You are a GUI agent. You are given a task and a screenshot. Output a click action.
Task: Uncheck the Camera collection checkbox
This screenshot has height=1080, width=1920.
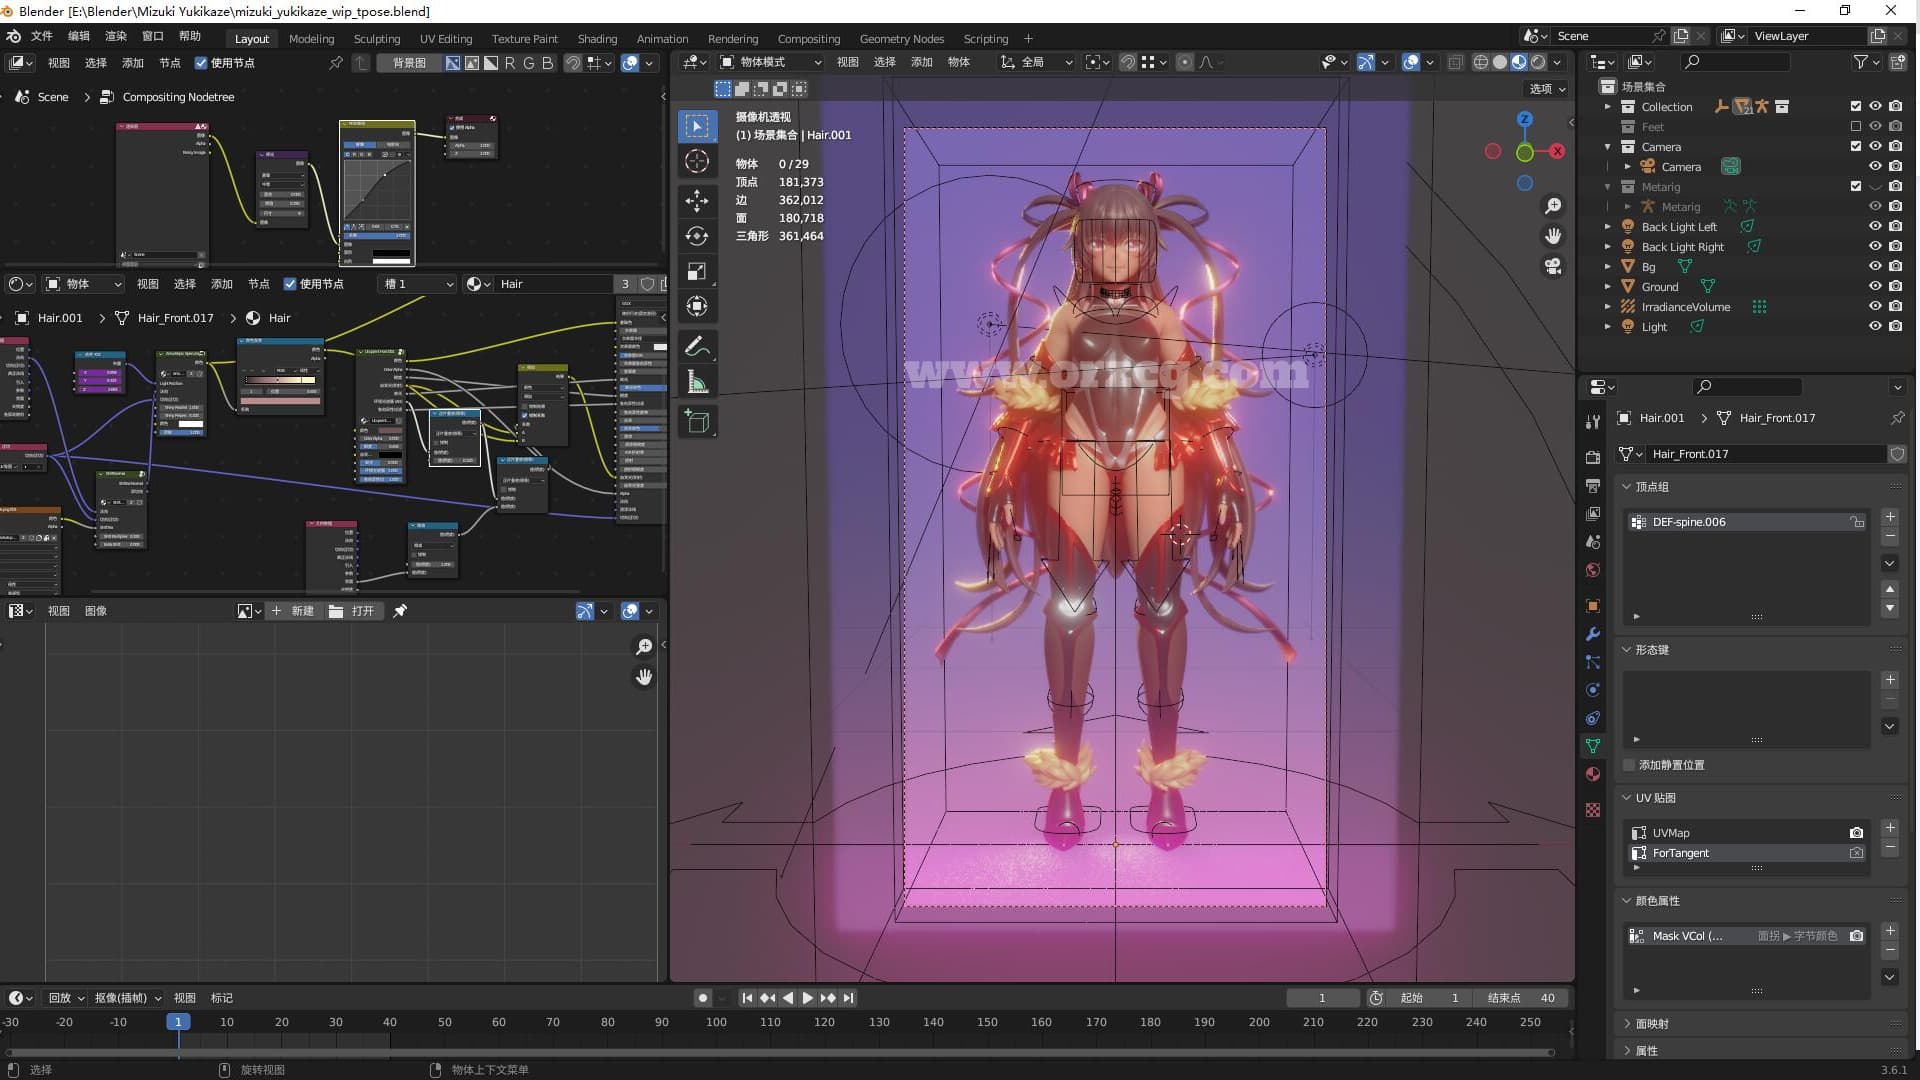(1856, 147)
